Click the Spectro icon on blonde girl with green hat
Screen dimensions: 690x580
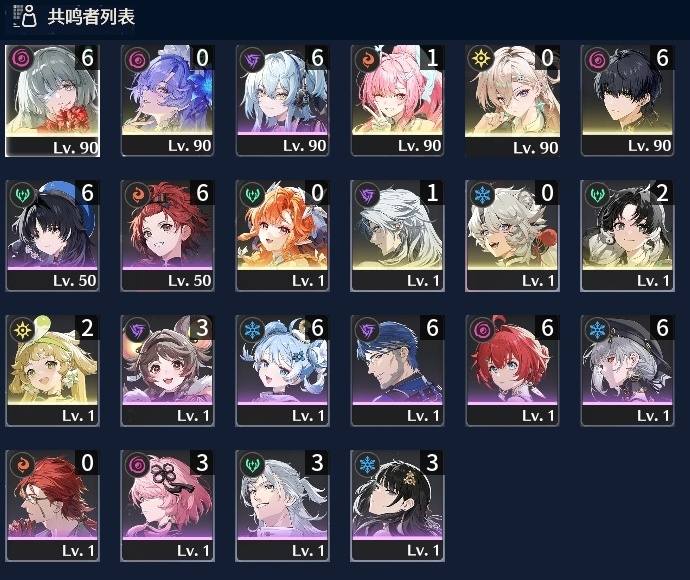click(22, 329)
